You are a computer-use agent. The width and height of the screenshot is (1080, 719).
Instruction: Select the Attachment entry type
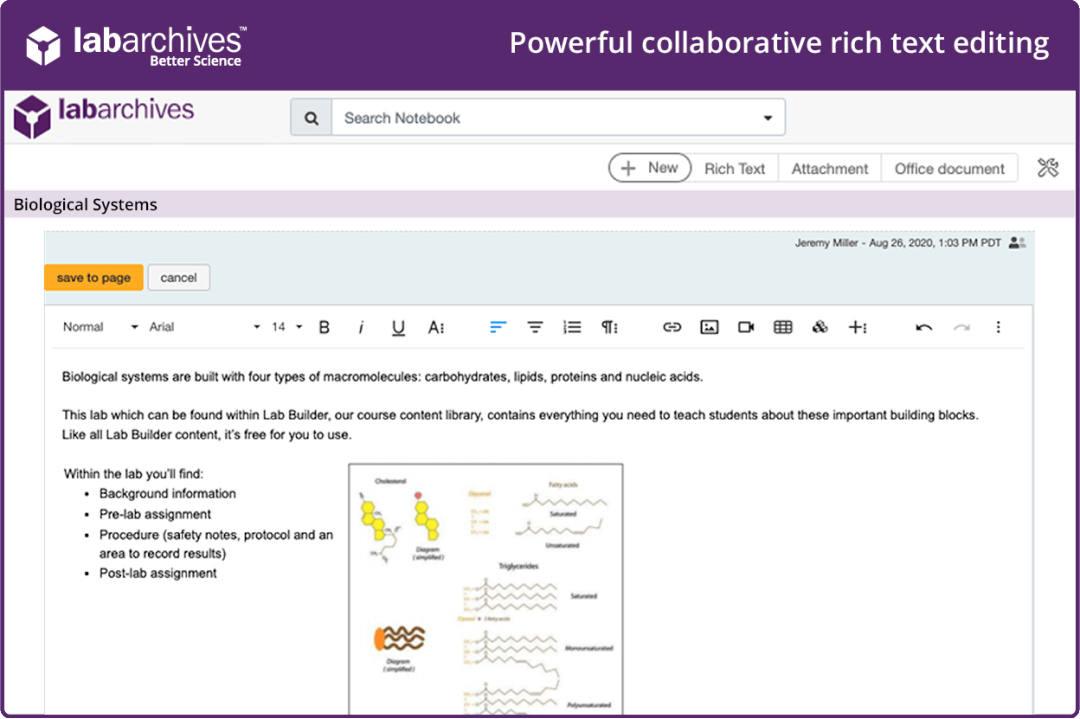pos(829,169)
